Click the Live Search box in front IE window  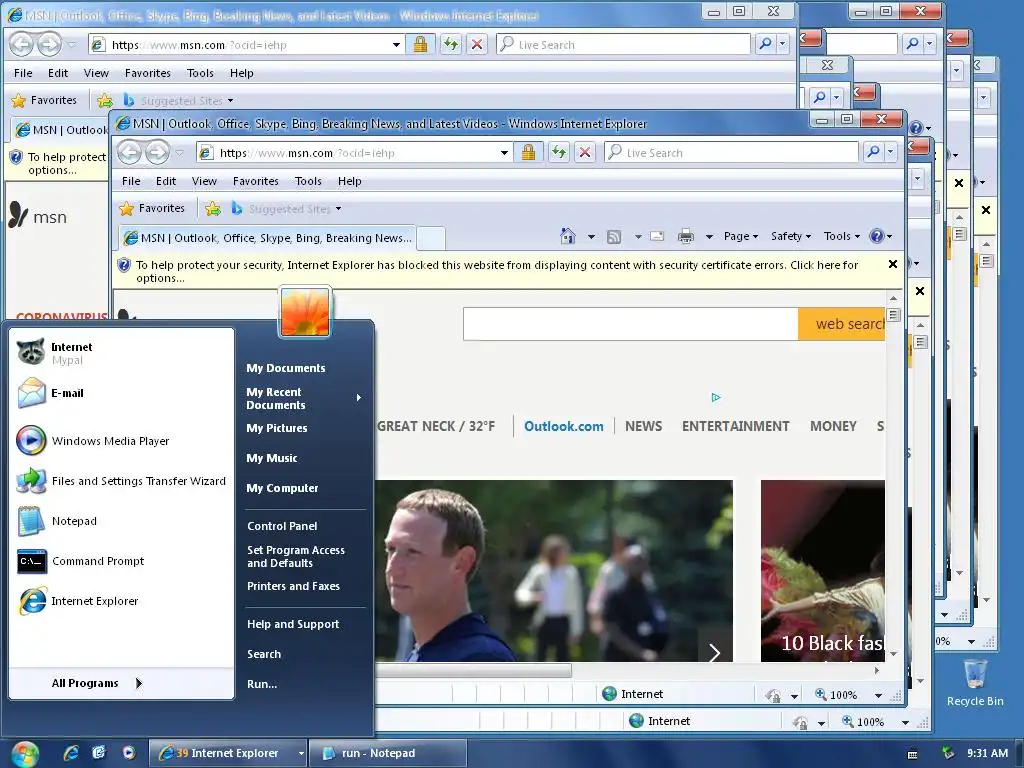[x=731, y=153]
